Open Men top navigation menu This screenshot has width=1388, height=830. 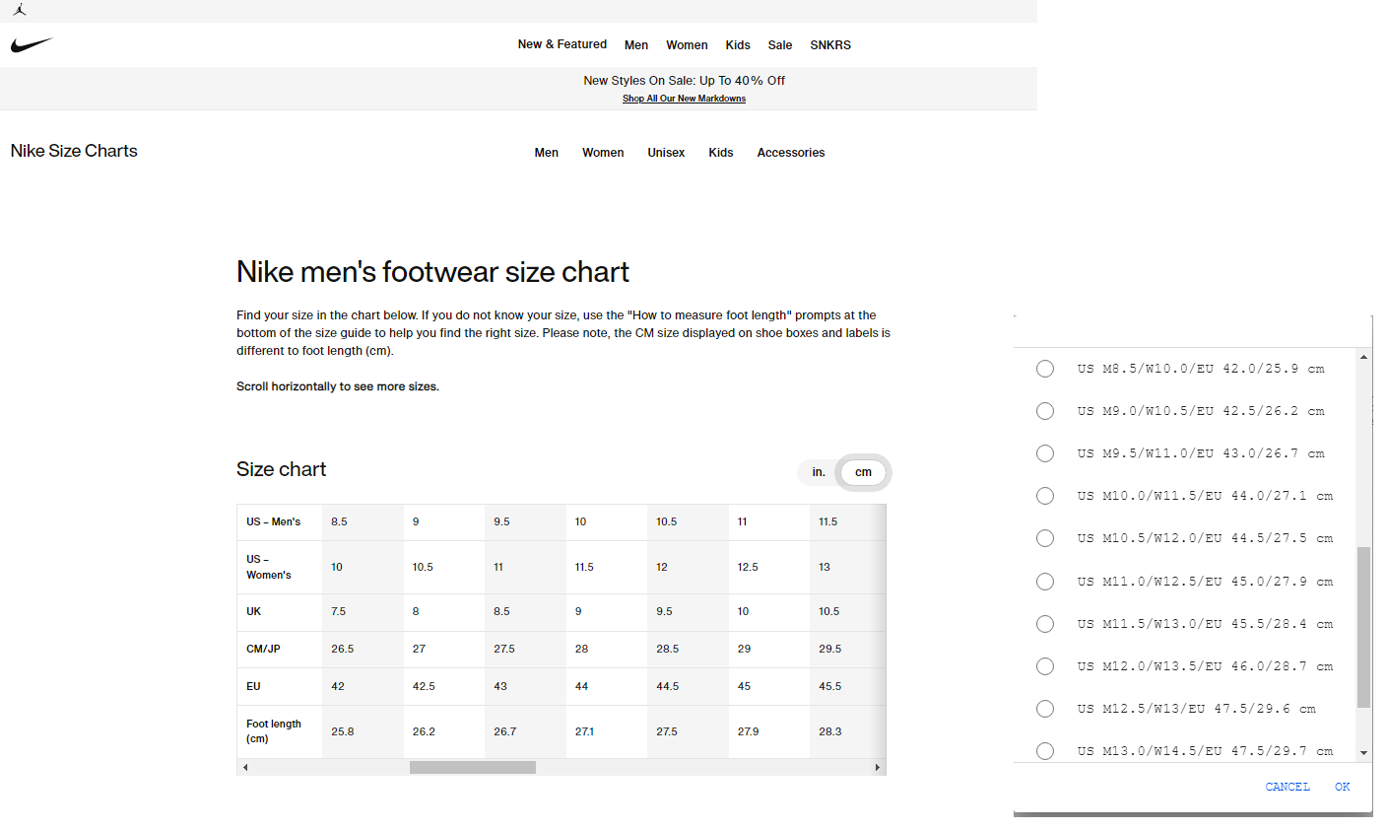click(x=636, y=45)
